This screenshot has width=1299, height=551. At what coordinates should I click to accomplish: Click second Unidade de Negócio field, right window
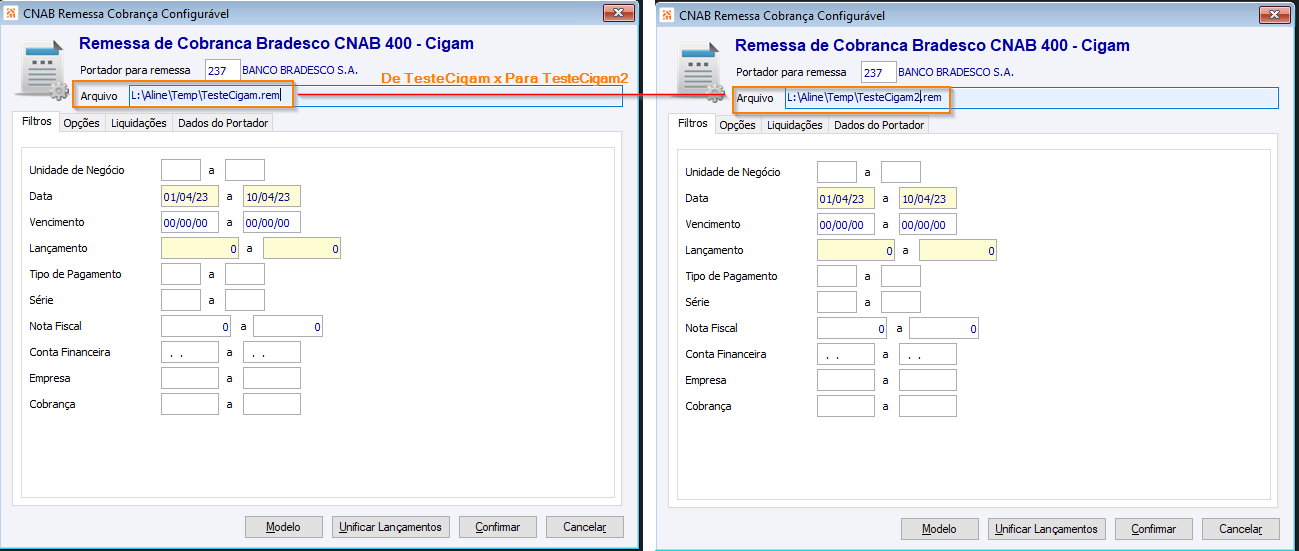coord(901,173)
